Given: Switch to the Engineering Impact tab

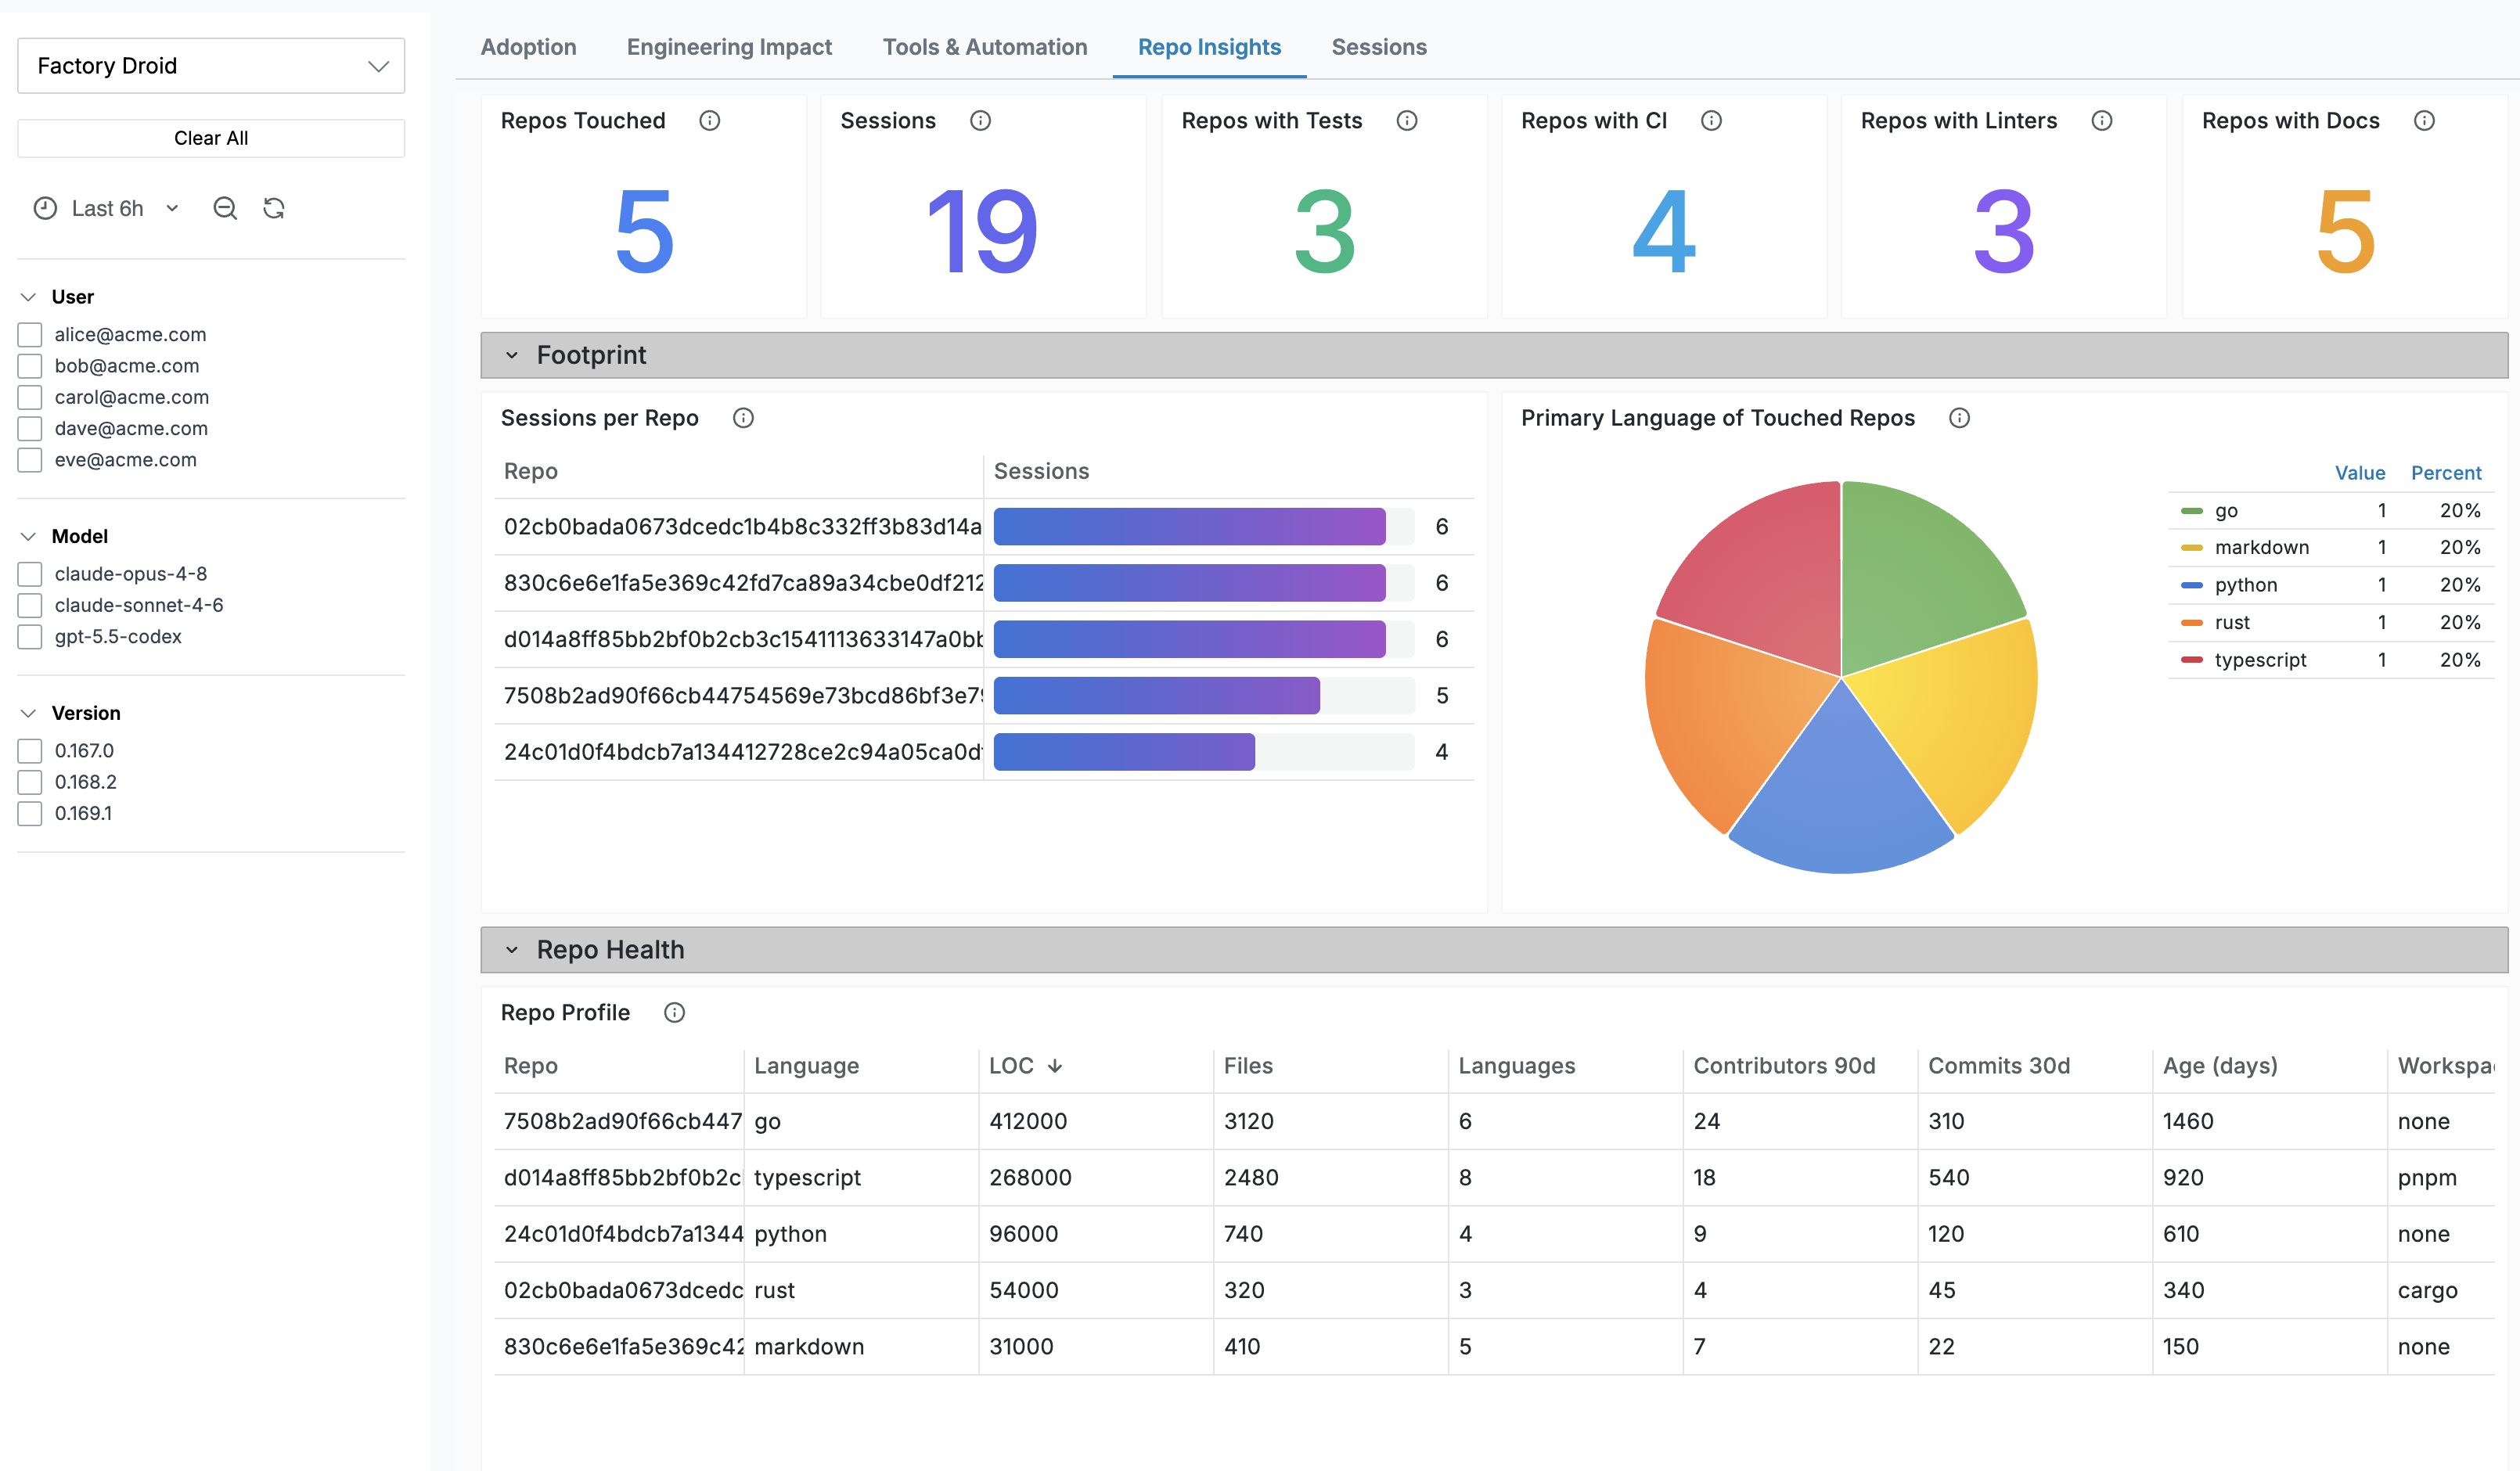Looking at the screenshot, I should [729, 47].
